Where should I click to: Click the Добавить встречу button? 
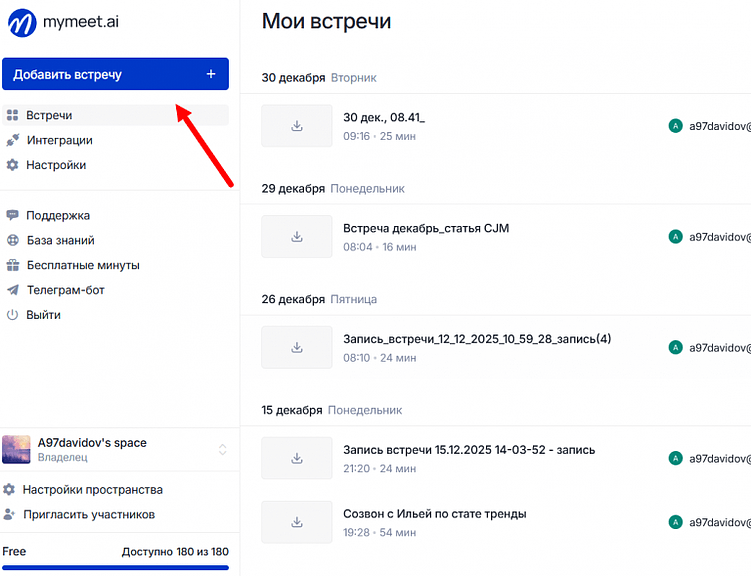point(115,74)
